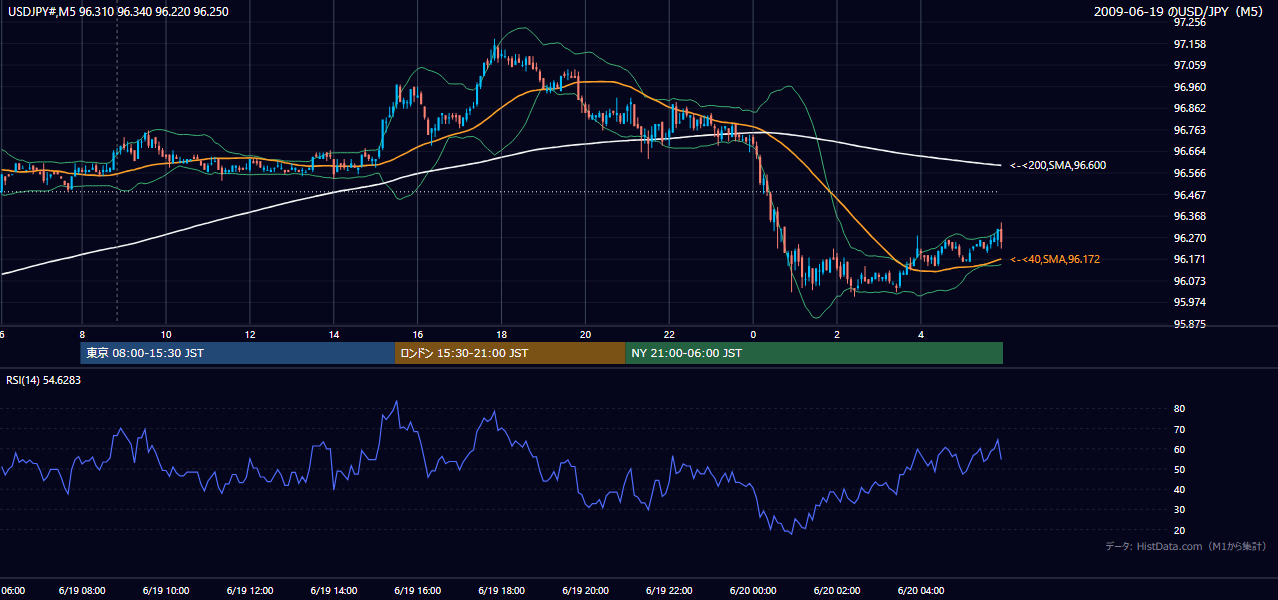
Task: Click hour tick 14 under the price chart
Action: [x=334, y=335]
